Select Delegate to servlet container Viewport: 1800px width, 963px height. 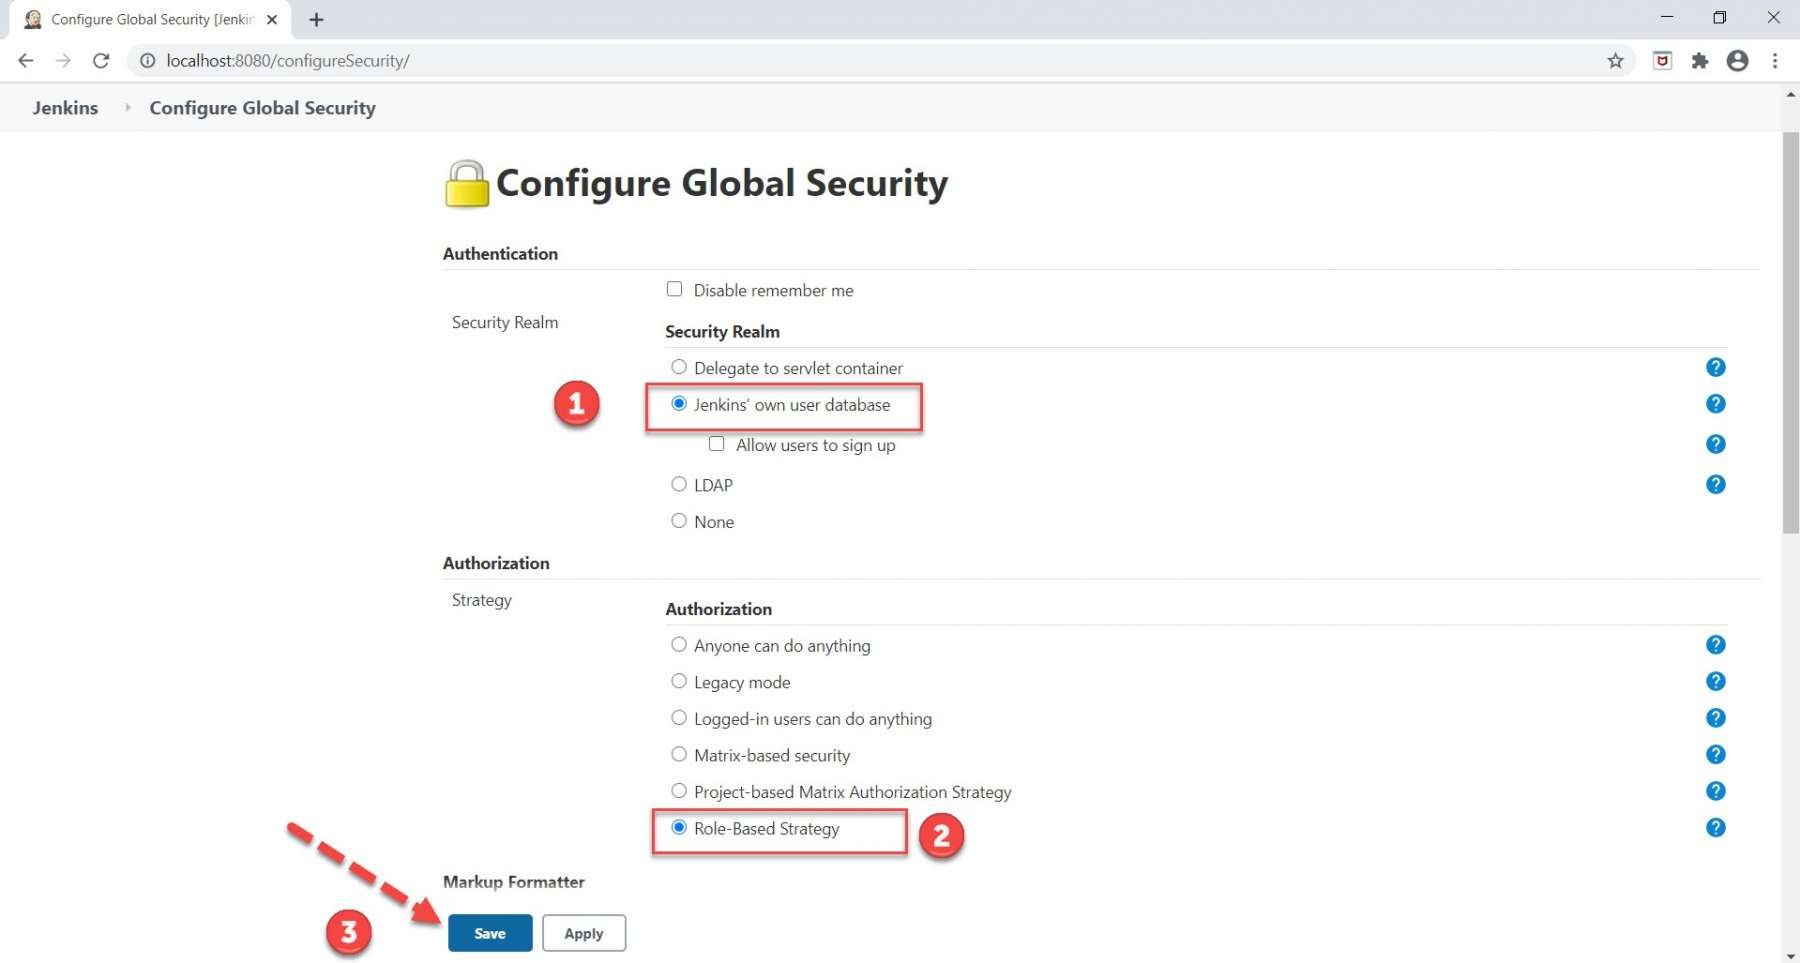tap(679, 367)
